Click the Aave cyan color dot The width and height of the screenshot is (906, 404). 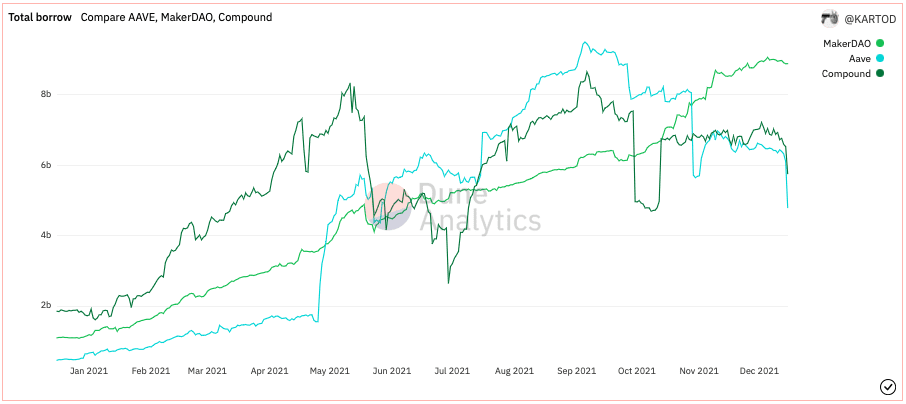point(880,59)
